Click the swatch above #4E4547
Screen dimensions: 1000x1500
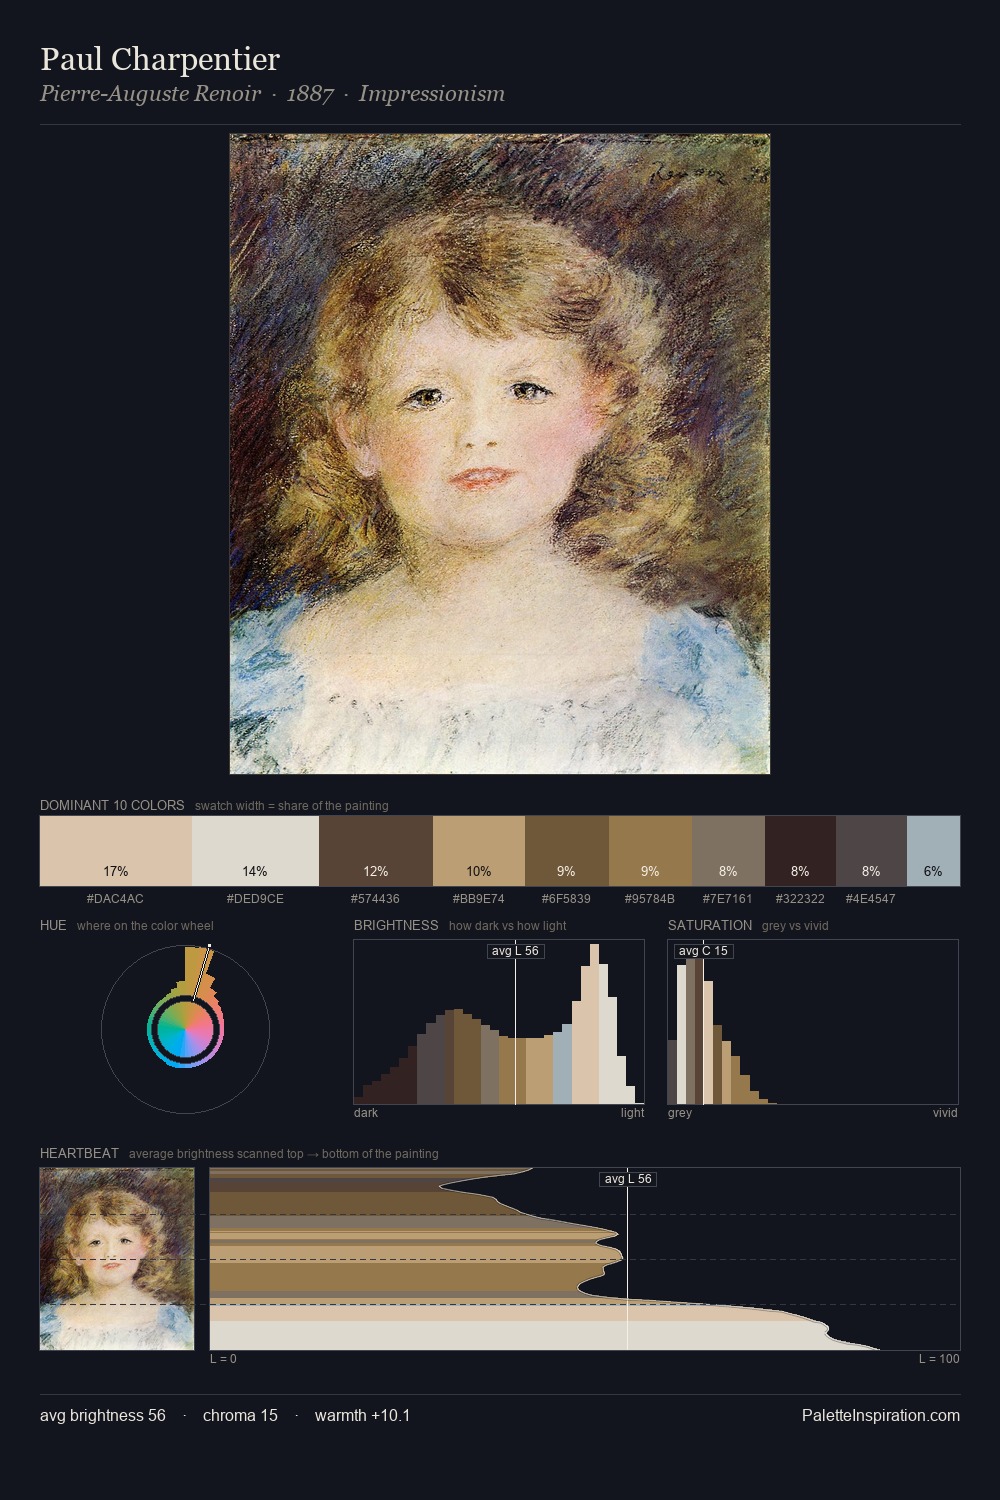pyautogui.click(x=871, y=851)
